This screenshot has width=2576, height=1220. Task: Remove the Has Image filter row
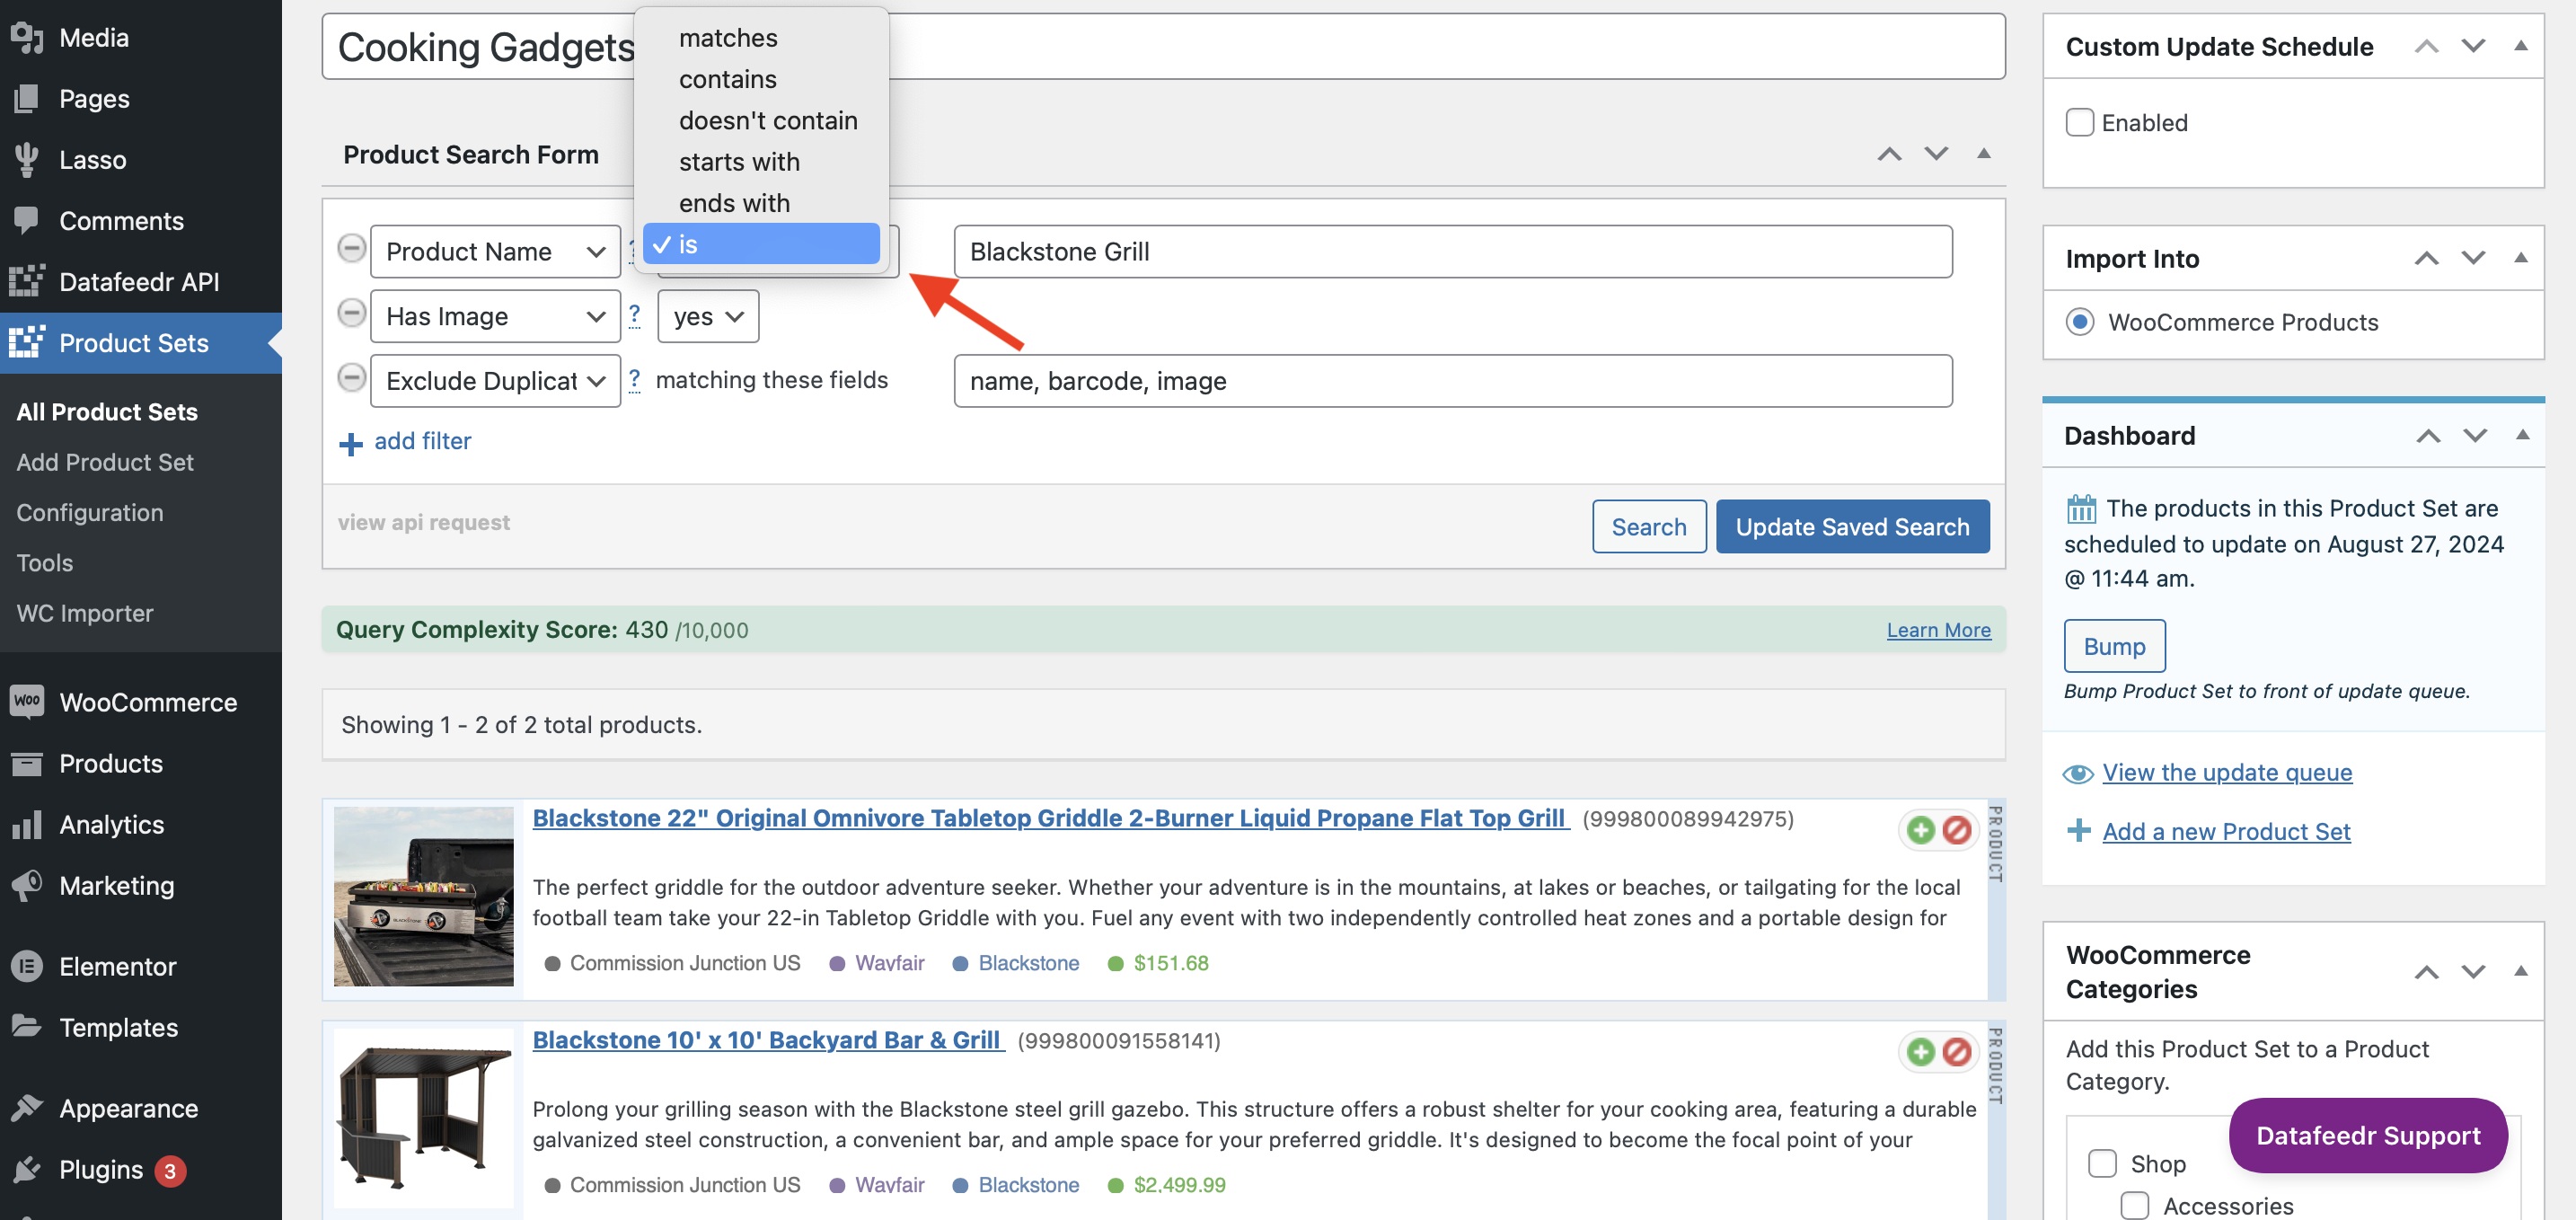(351, 313)
